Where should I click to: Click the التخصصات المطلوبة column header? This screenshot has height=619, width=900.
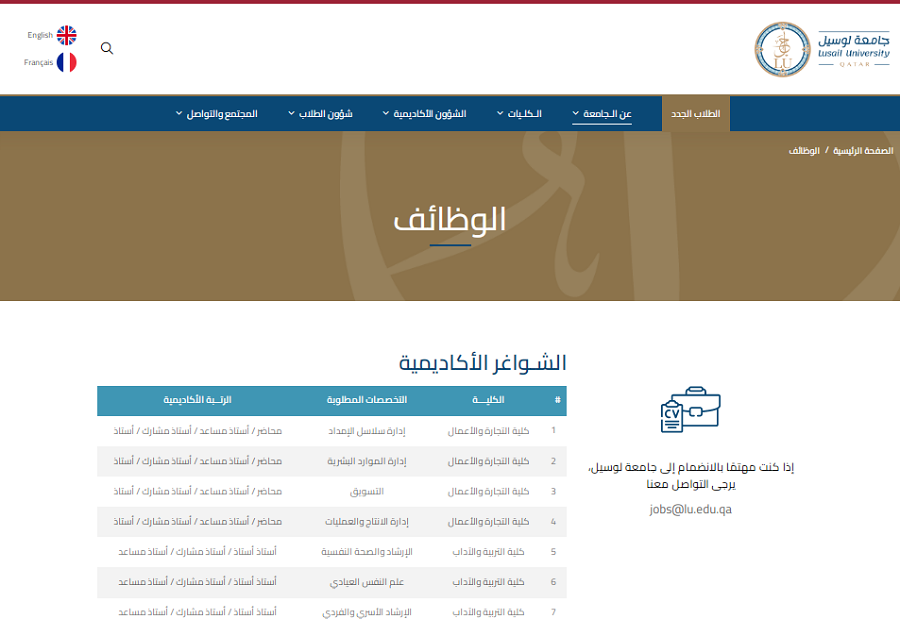tap(366, 400)
